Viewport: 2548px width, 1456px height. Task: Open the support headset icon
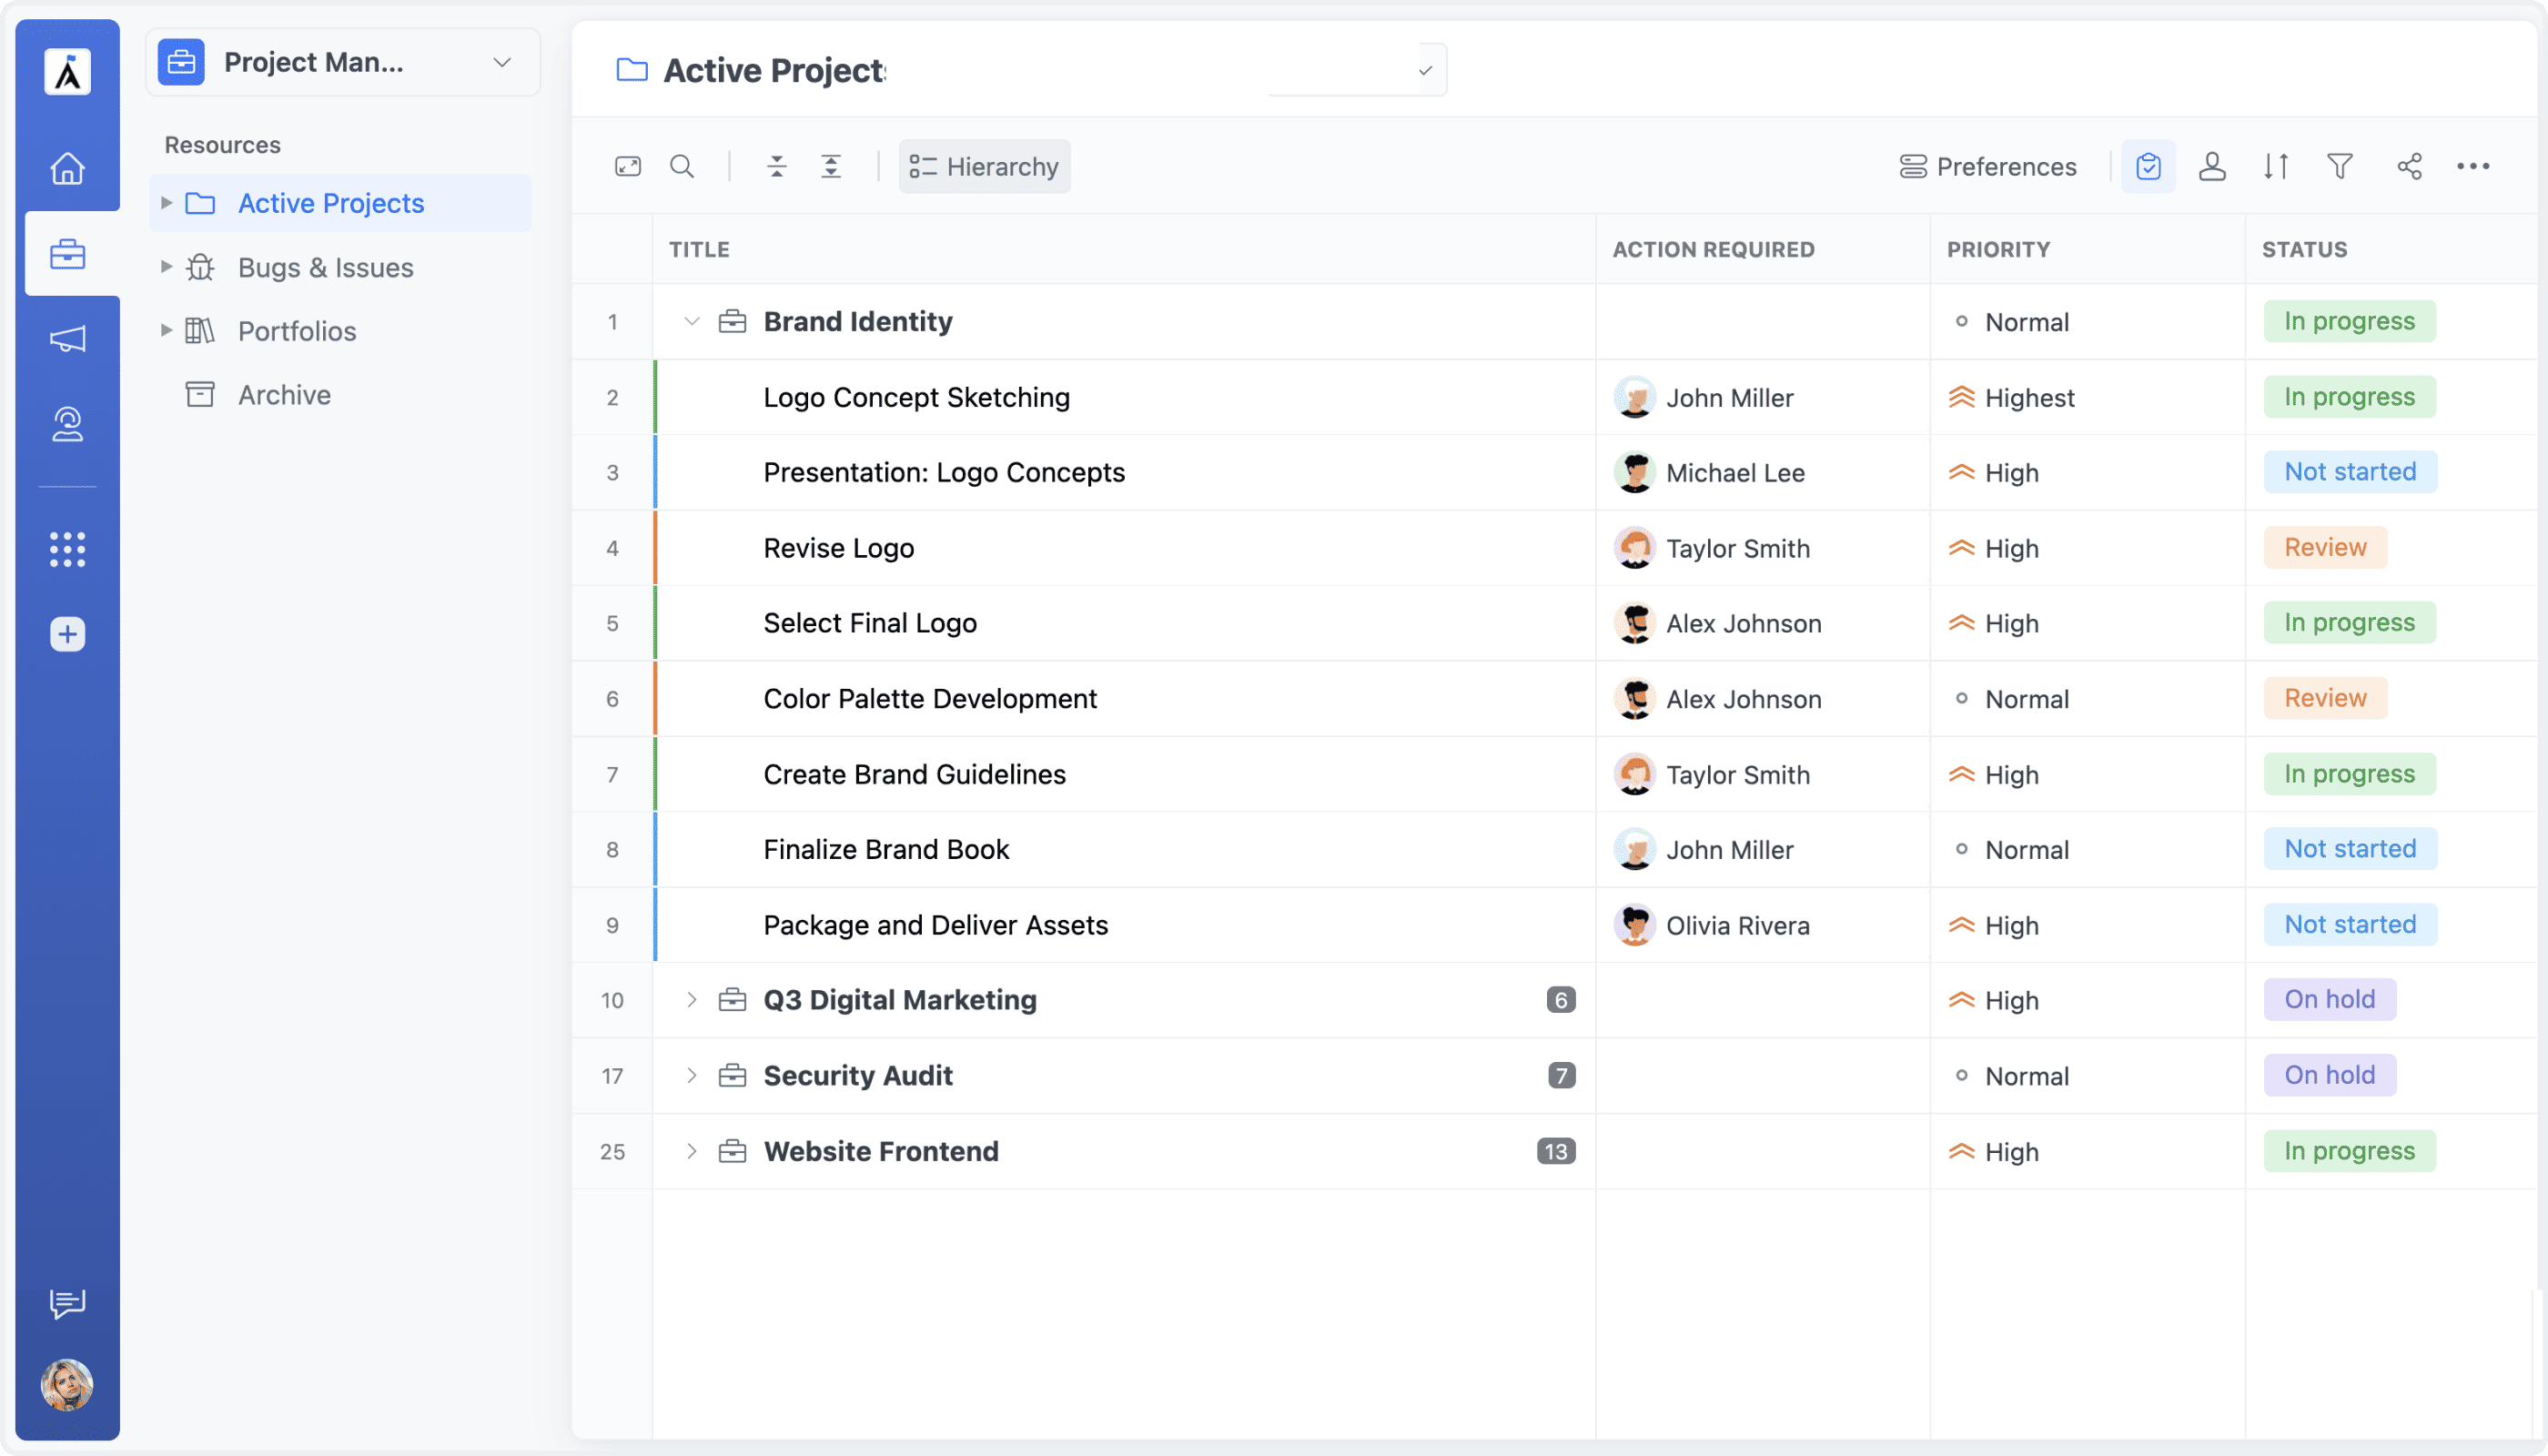coord(67,424)
